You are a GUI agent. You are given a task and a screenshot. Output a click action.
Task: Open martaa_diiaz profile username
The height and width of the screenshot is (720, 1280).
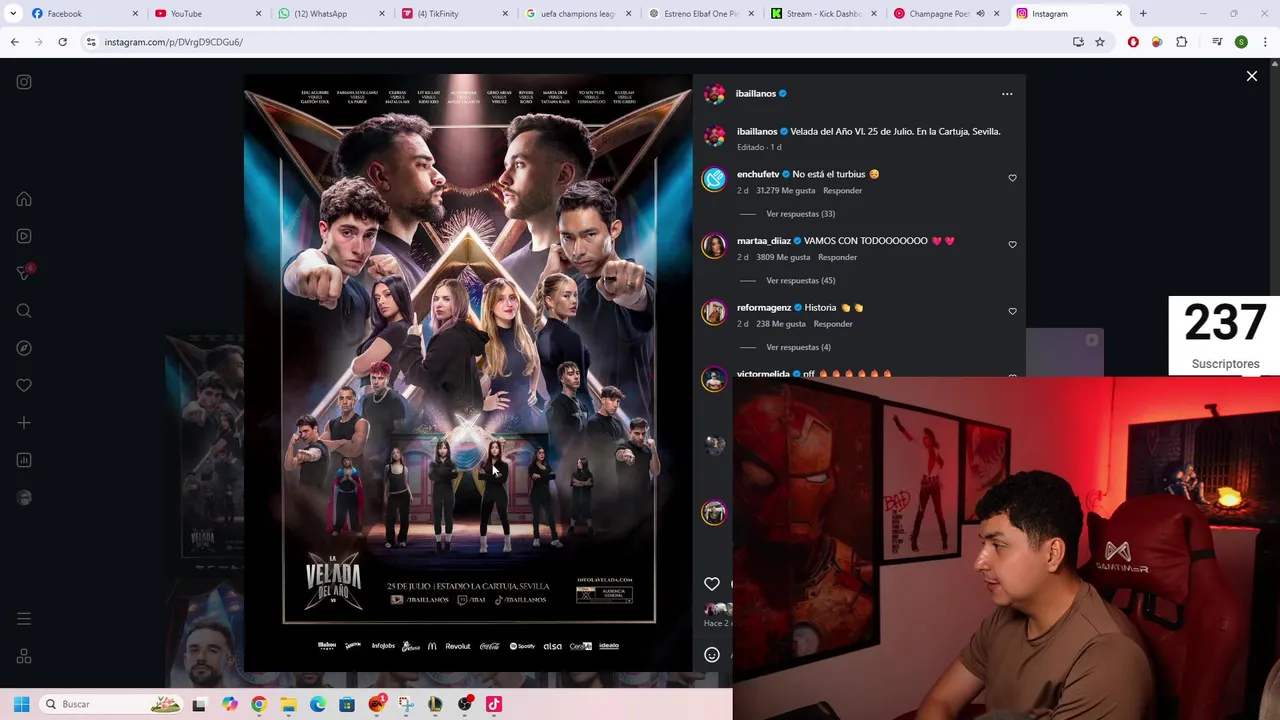click(x=764, y=241)
